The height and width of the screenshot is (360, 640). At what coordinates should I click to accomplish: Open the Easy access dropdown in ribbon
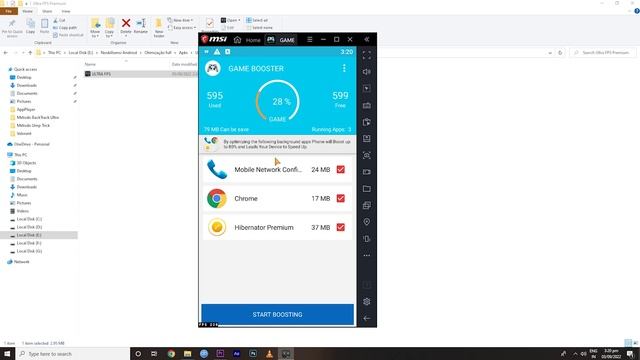pyautogui.click(x=182, y=28)
